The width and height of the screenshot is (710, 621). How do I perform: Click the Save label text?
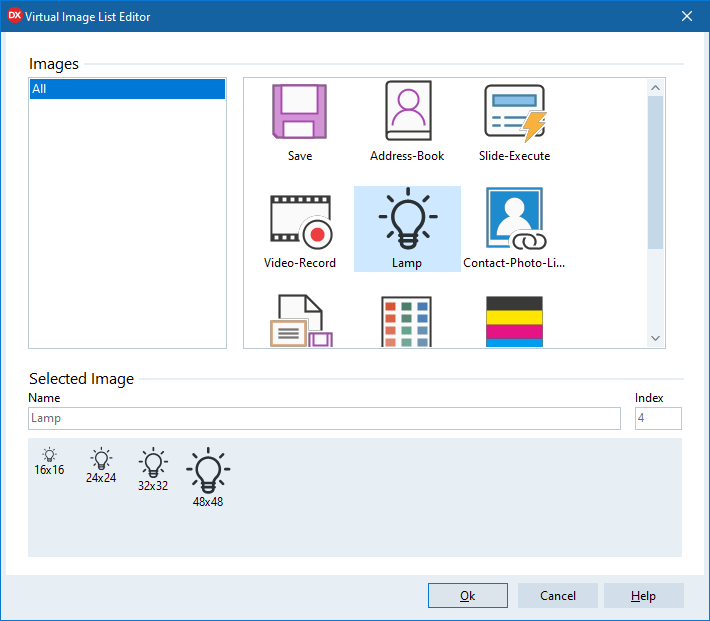[300, 156]
